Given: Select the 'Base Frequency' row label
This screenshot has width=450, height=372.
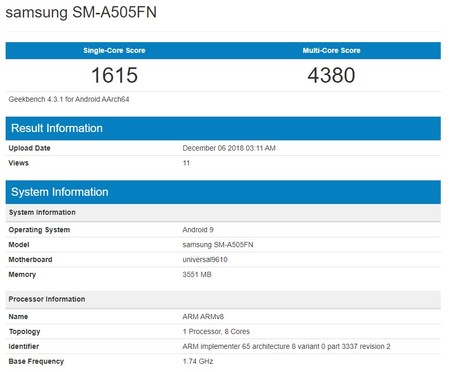Looking at the screenshot, I should coord(36,361).
